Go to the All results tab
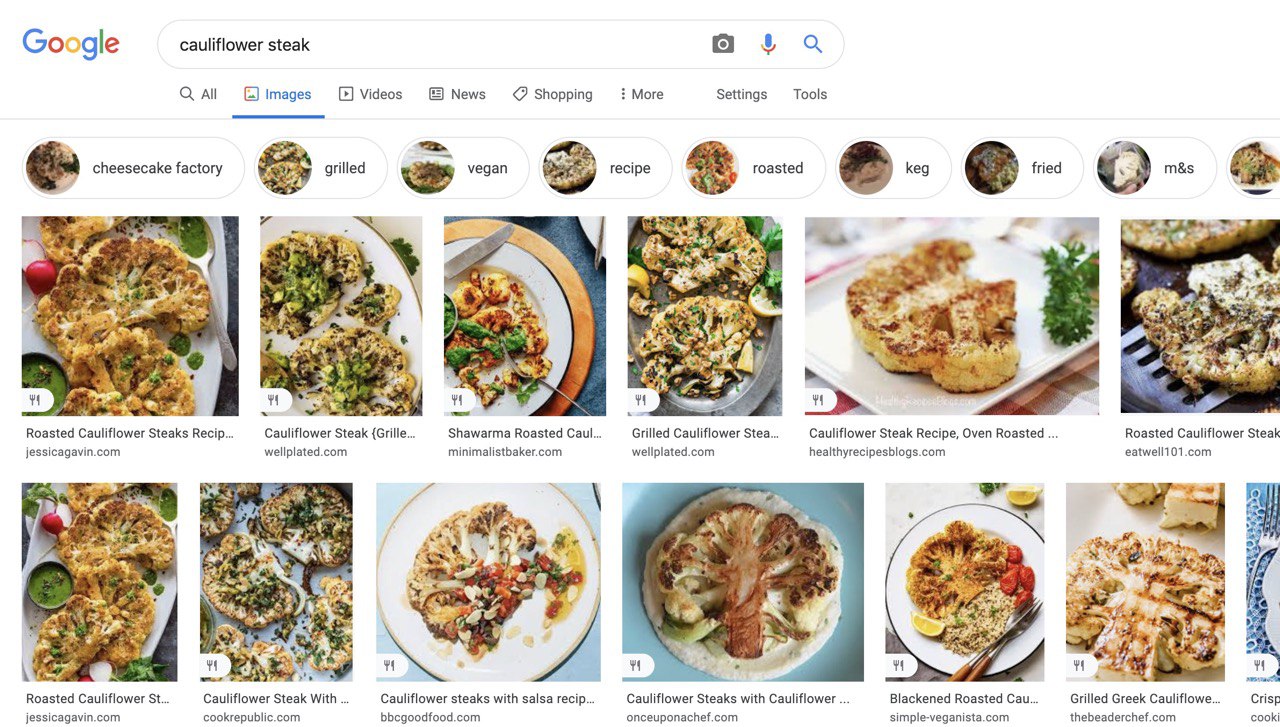The width and height of the screenshot is (1280, 727). point(198,94)
